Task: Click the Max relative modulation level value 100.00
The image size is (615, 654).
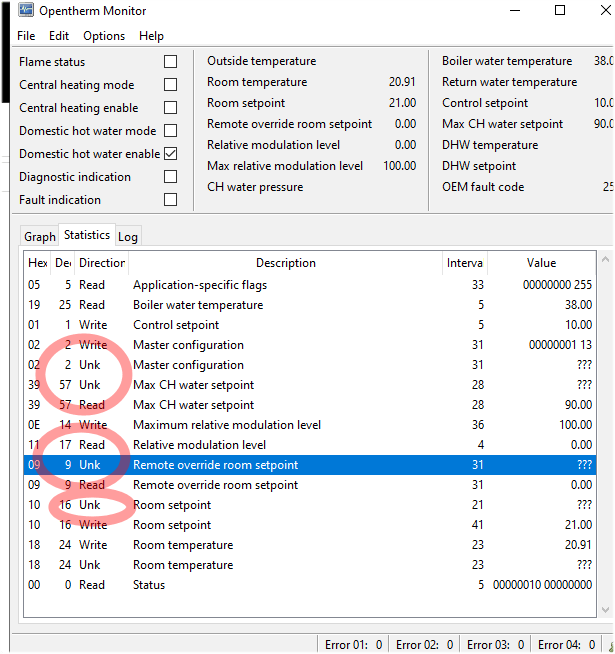Action: coord(399,166)
